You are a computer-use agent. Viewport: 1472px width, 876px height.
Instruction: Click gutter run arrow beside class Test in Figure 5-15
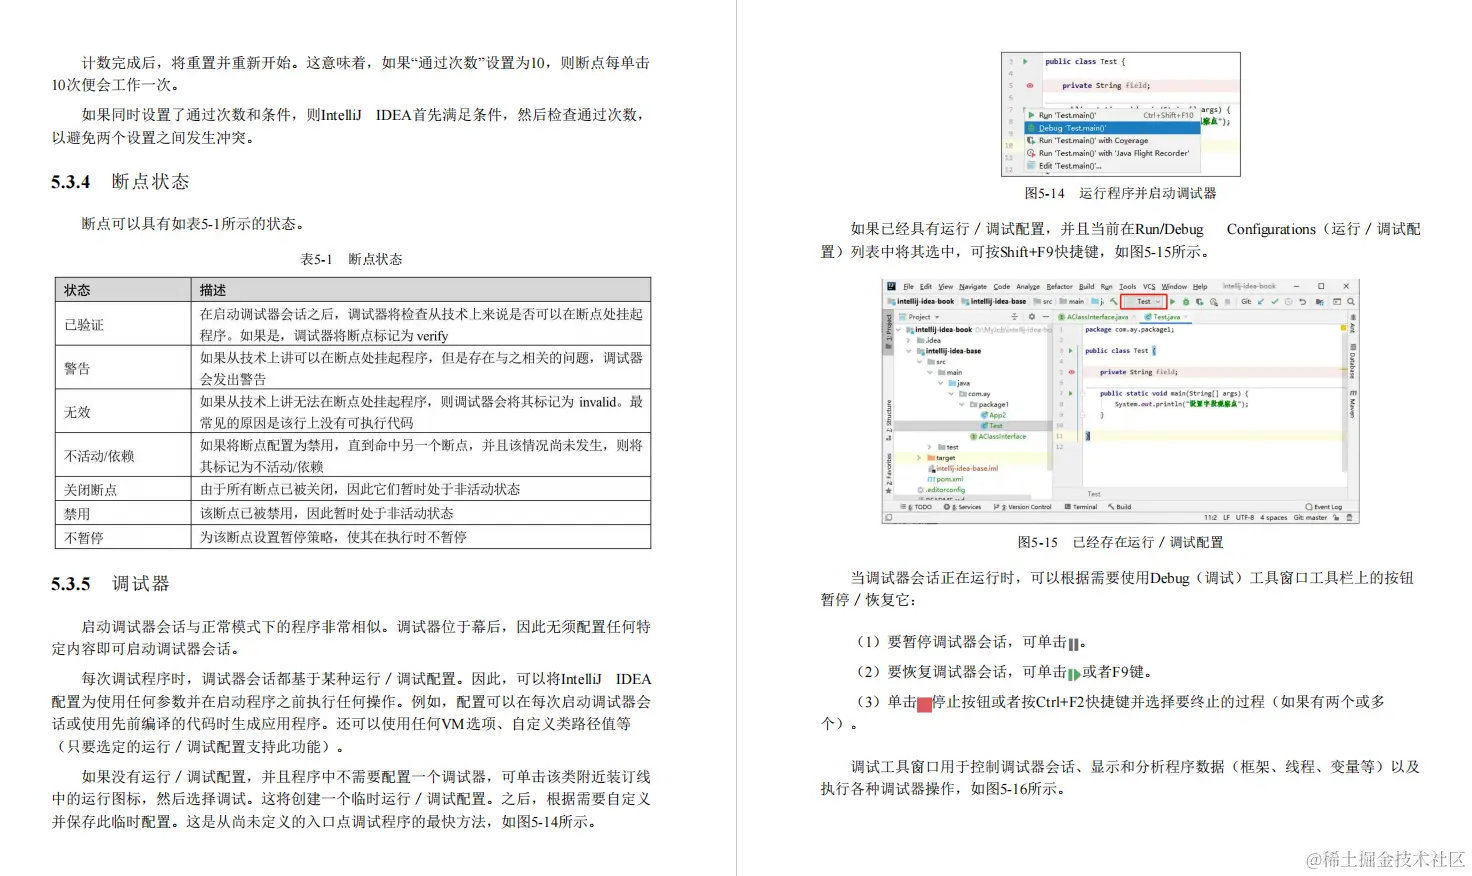click(1070, 351)
